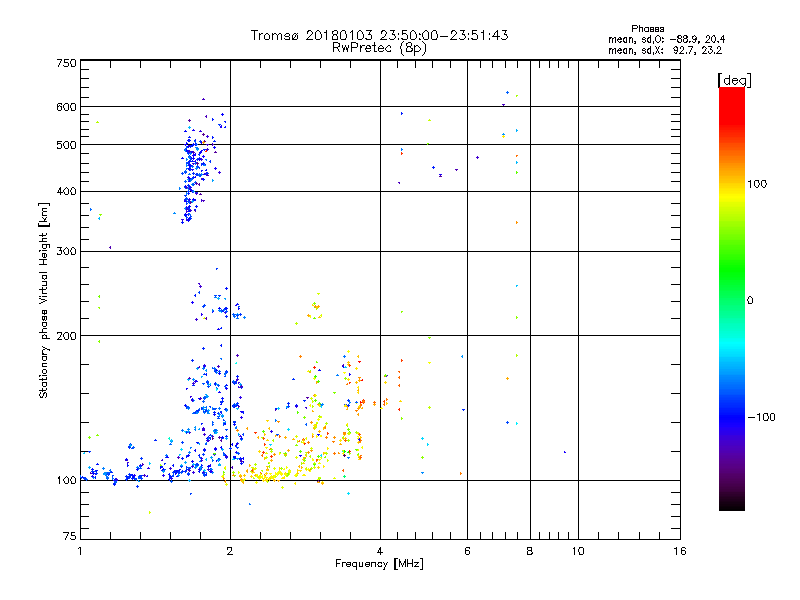The image size is (800, 600).
Task: Click the y-axis 400 tick label
Action: coord(67,192)
